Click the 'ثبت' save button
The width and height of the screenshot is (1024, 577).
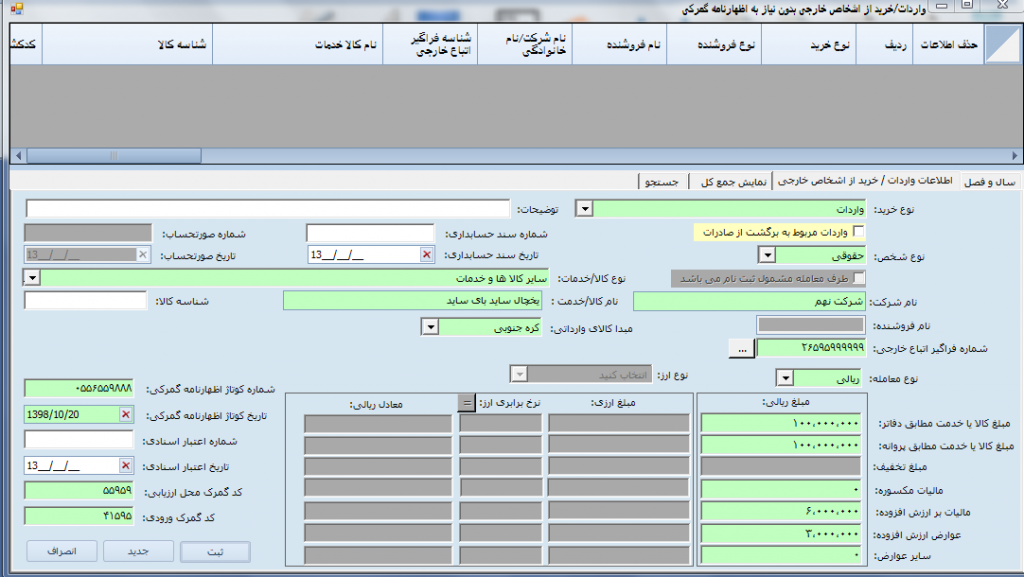coord(215,552)
